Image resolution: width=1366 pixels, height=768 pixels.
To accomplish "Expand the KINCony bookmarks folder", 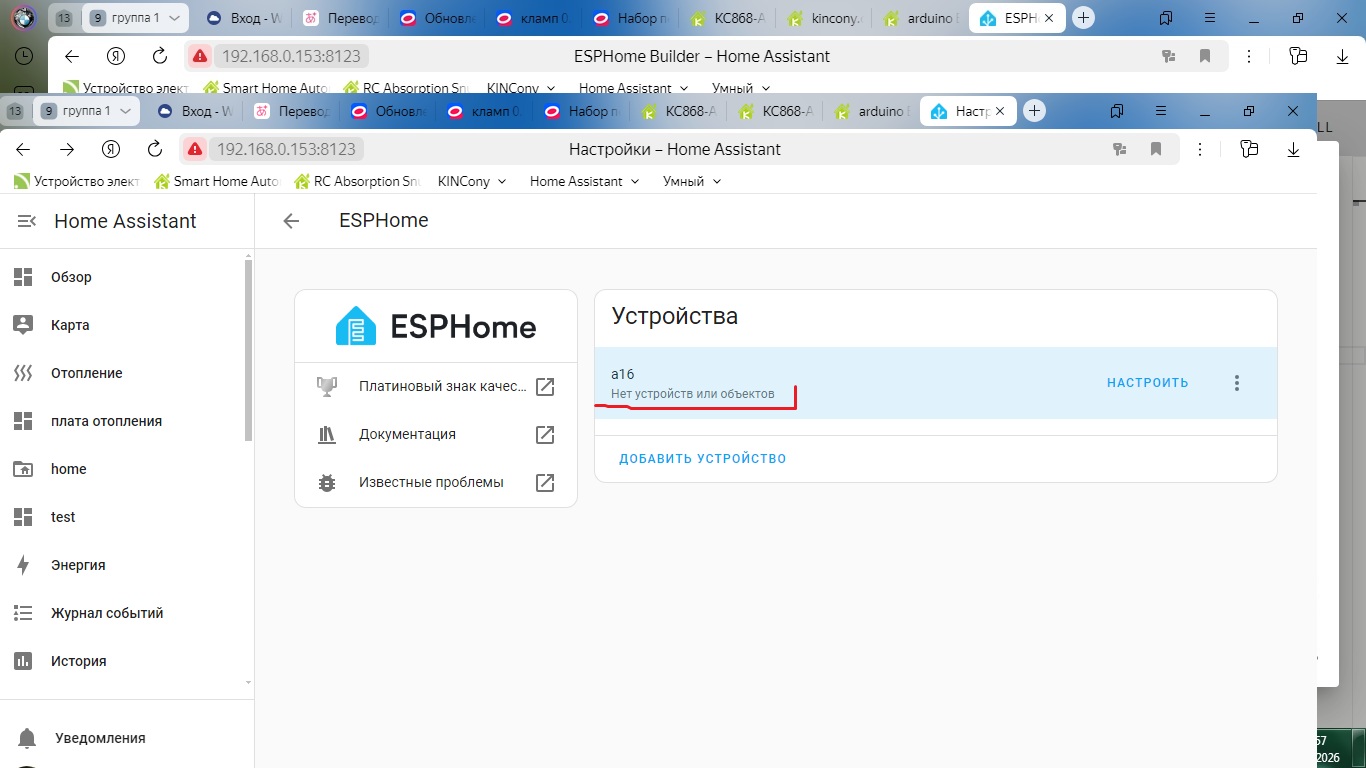I will pos(471,181).
